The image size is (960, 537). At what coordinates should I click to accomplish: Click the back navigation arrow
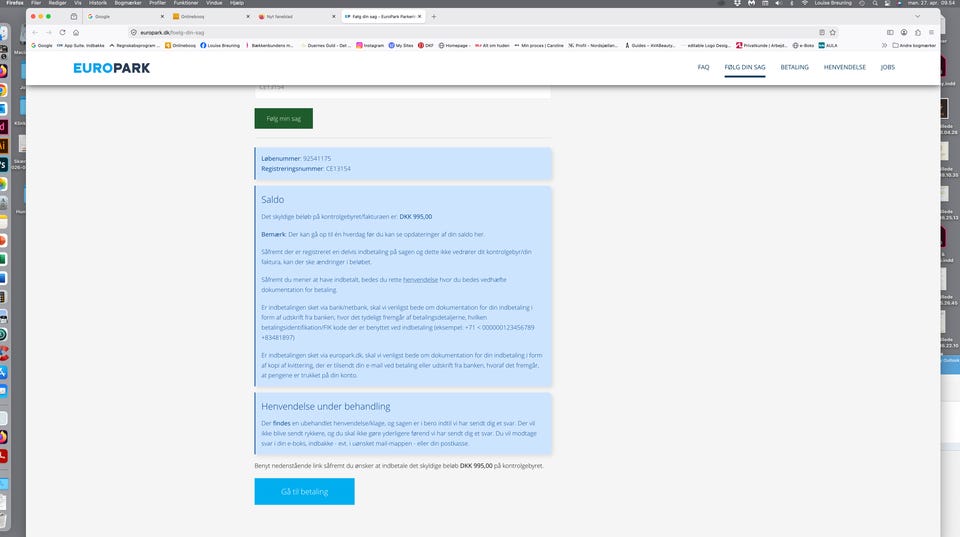click(35, 32)
